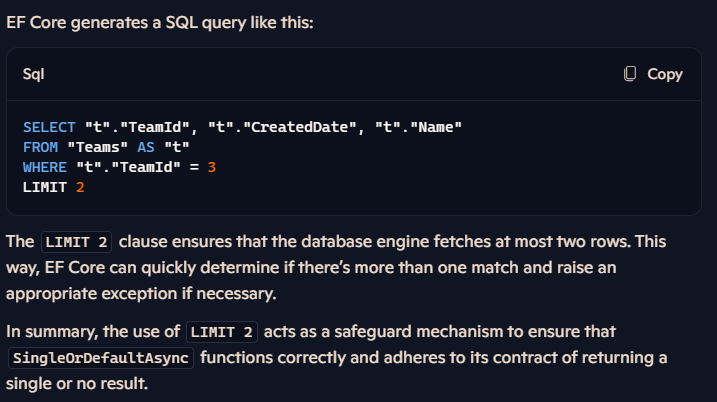Click the "Name" column in the SELECT line
The height and width of the screenshot is (402, 717).
coord(436,127)
